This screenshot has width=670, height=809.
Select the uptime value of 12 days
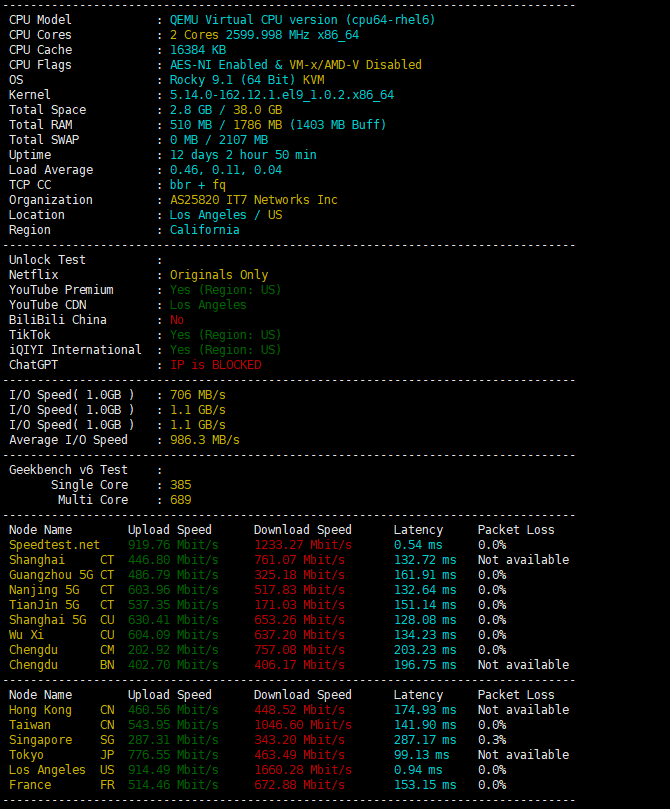click(x=242, y=155)
